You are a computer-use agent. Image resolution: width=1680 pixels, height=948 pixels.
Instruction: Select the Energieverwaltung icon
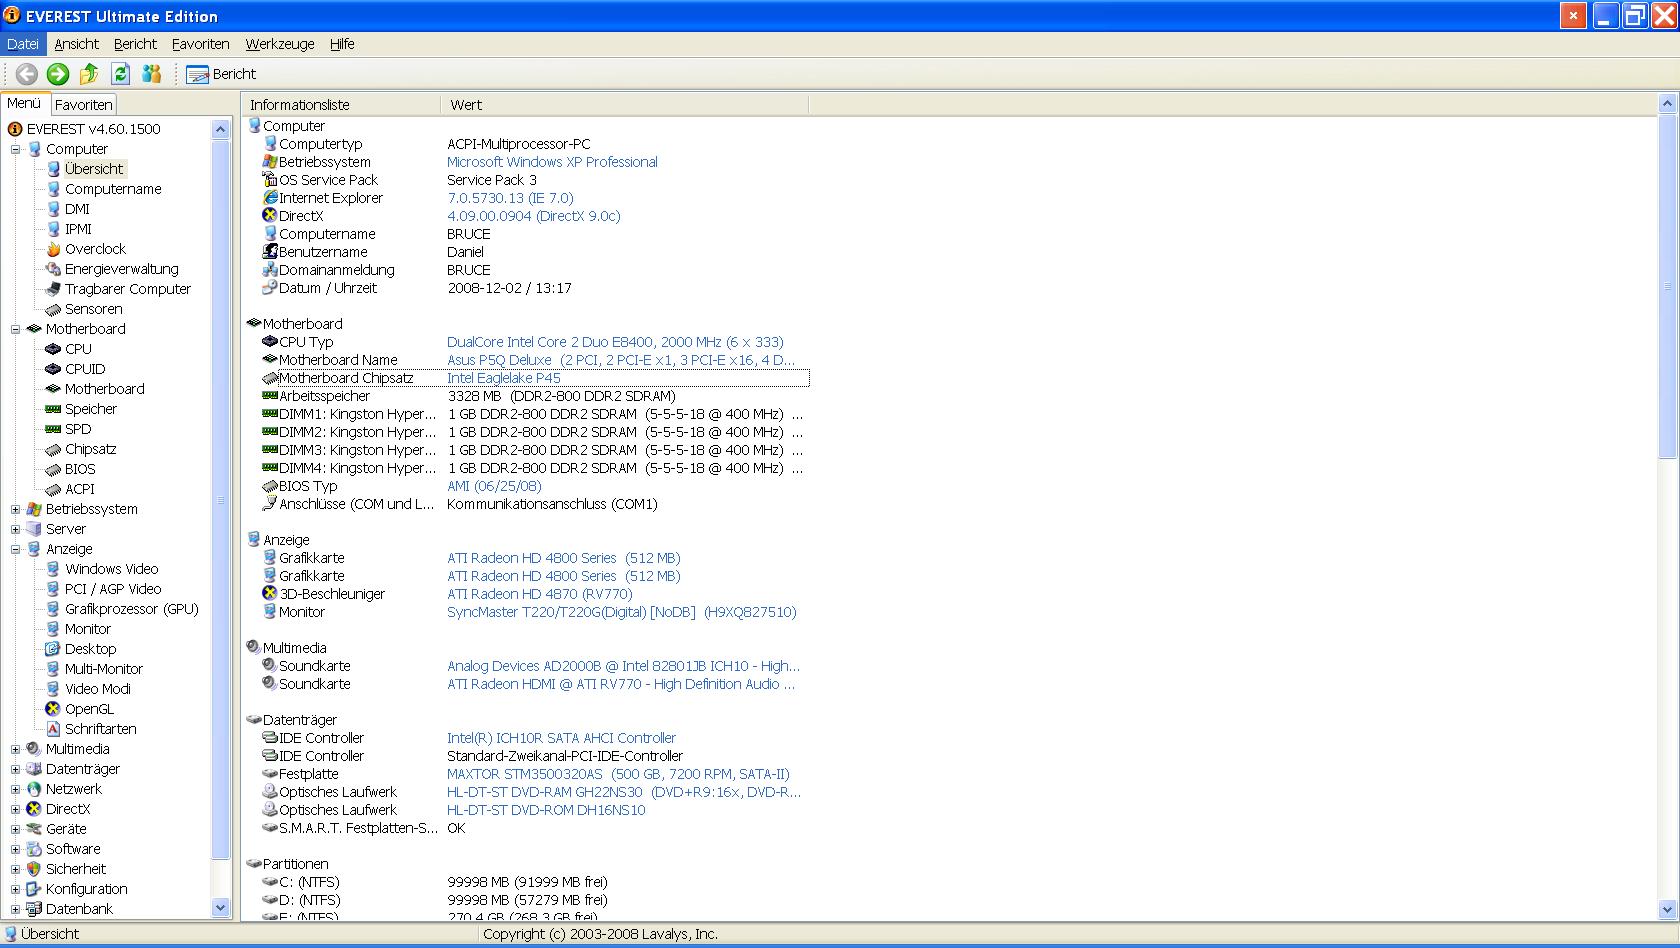53,269
